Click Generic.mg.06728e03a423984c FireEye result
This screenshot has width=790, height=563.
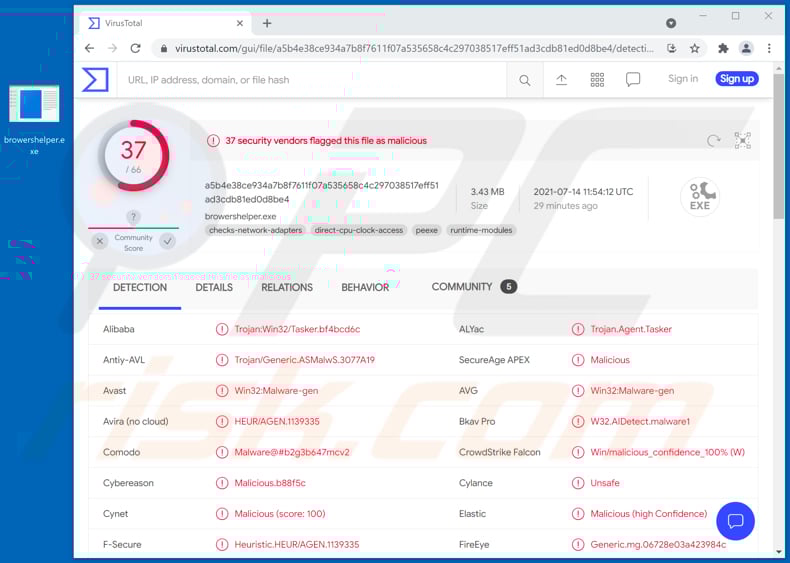(658, 545)
